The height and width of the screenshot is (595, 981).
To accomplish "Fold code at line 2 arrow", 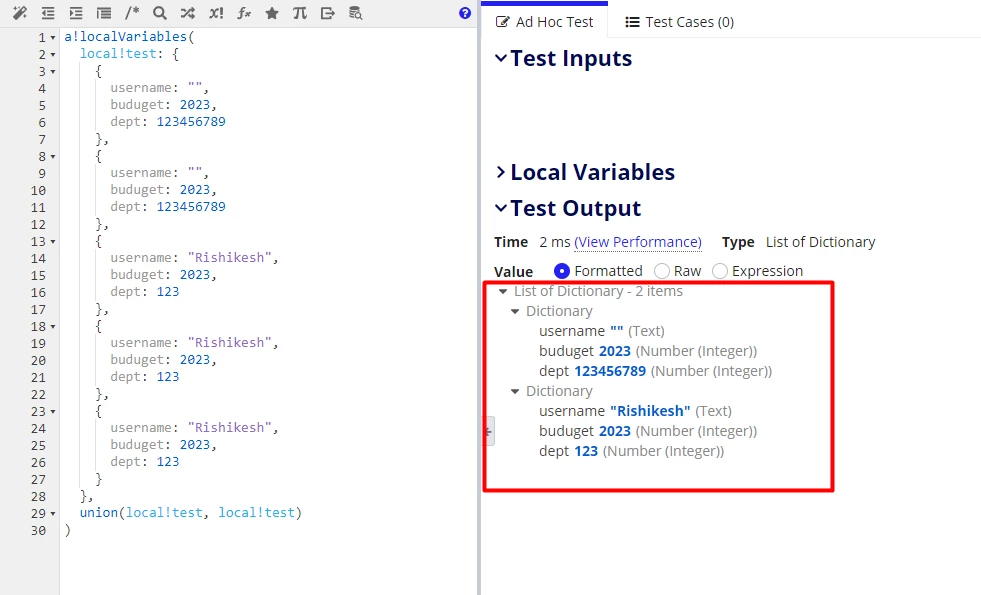I will coord(53,55).
